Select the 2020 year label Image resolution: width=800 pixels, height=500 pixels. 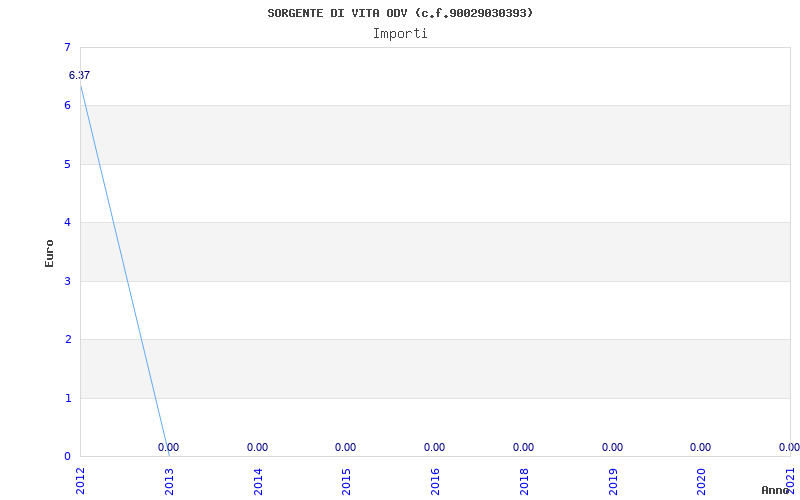pos(701,482)
